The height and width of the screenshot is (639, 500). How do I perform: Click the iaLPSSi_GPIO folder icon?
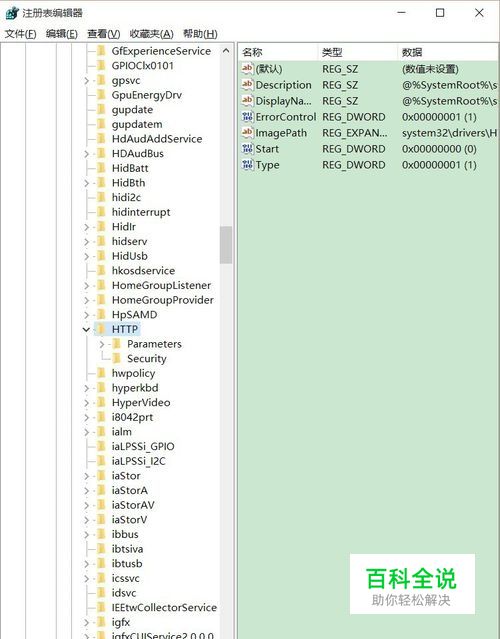point(101,446)
